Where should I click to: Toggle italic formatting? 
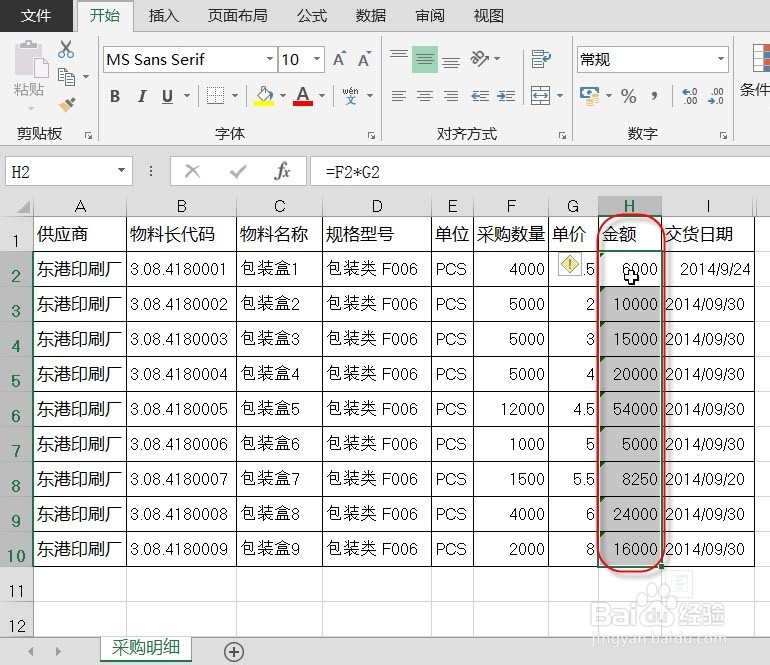coord(142,96)
